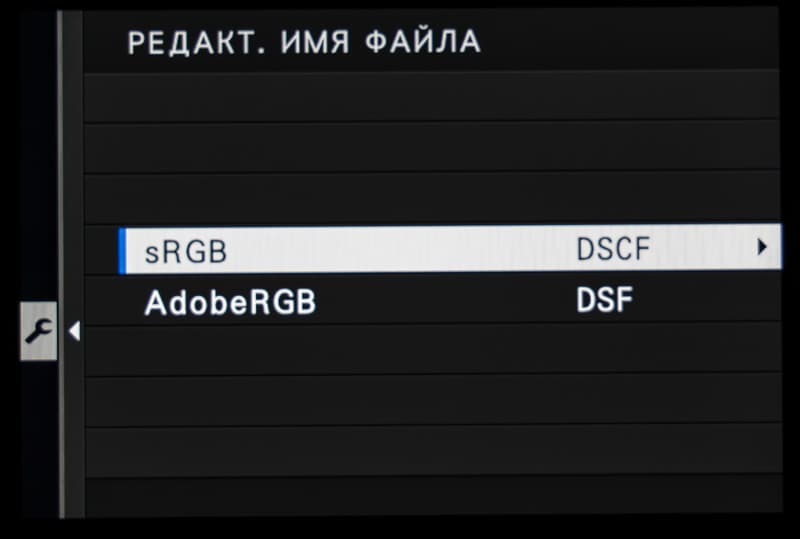Screen dimensions: 800x539
Task: Click the empty row directly above sRGB
Action: 430,198
